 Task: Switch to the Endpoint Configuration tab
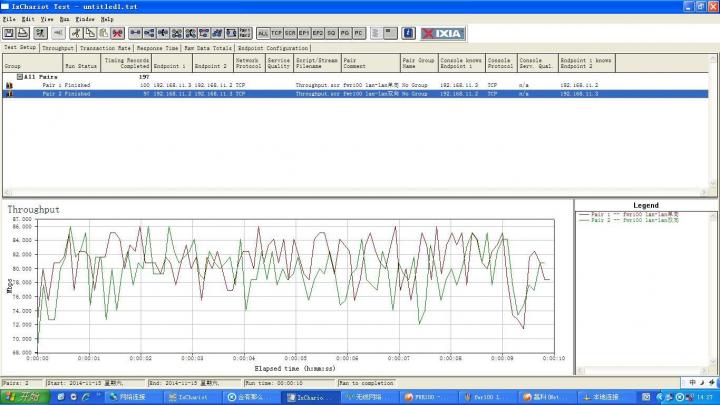273,48
